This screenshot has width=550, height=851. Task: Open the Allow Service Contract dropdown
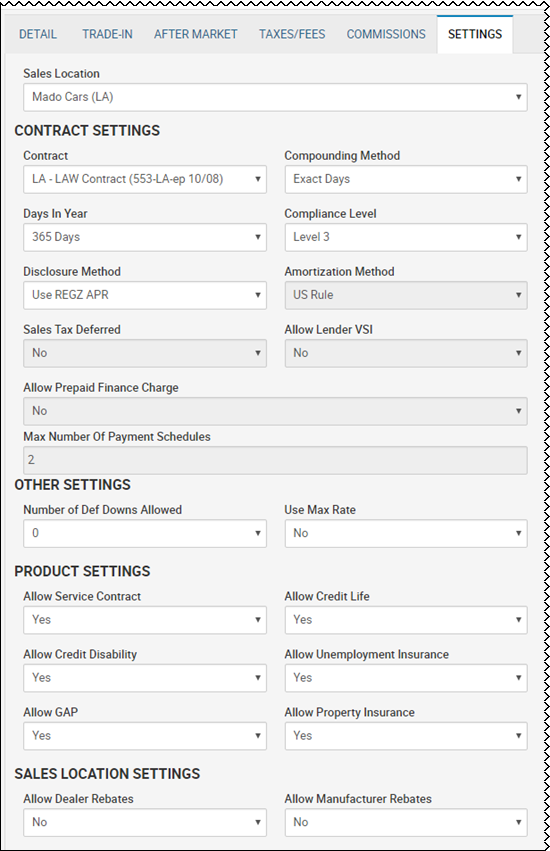point(145,620)
